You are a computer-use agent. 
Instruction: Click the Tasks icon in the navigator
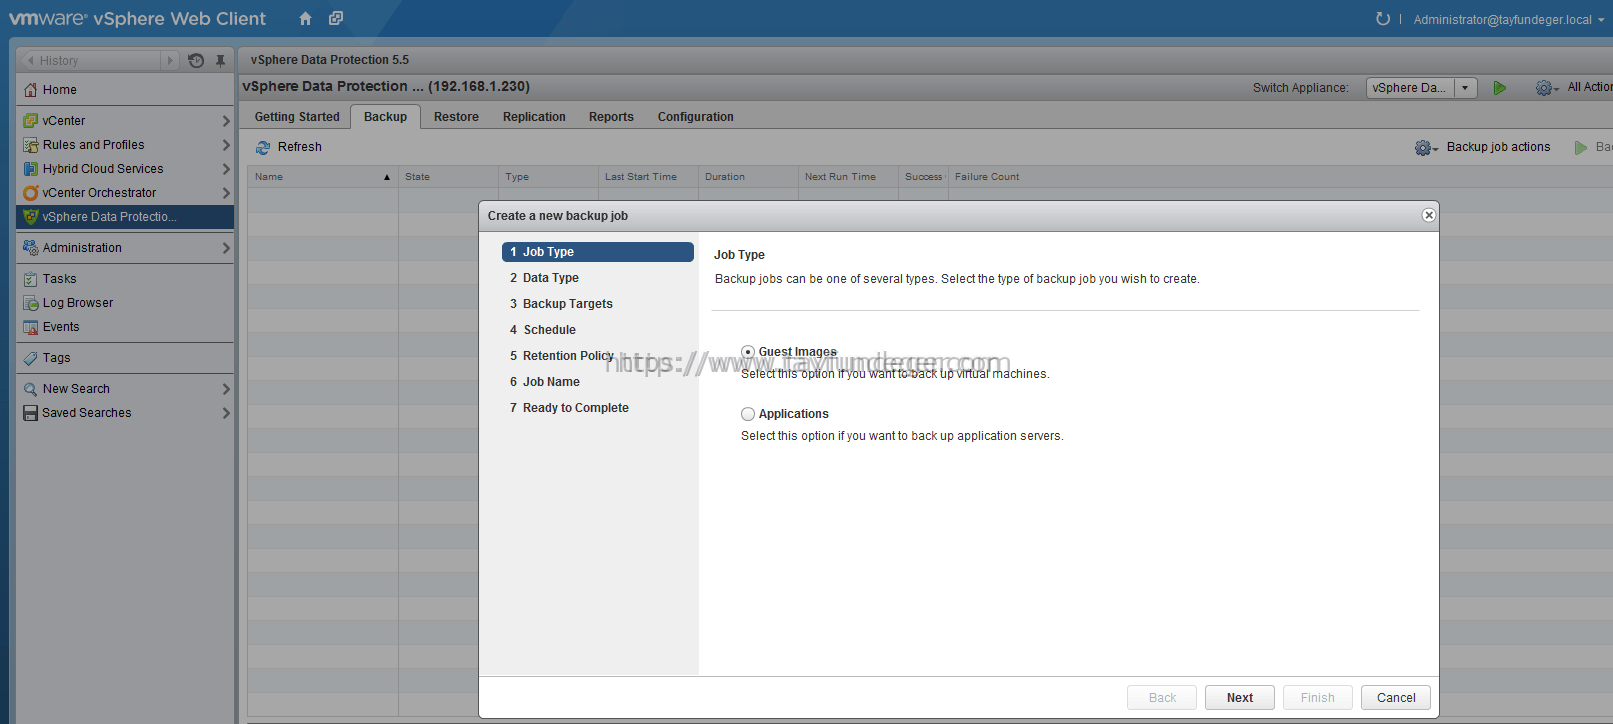31,279
